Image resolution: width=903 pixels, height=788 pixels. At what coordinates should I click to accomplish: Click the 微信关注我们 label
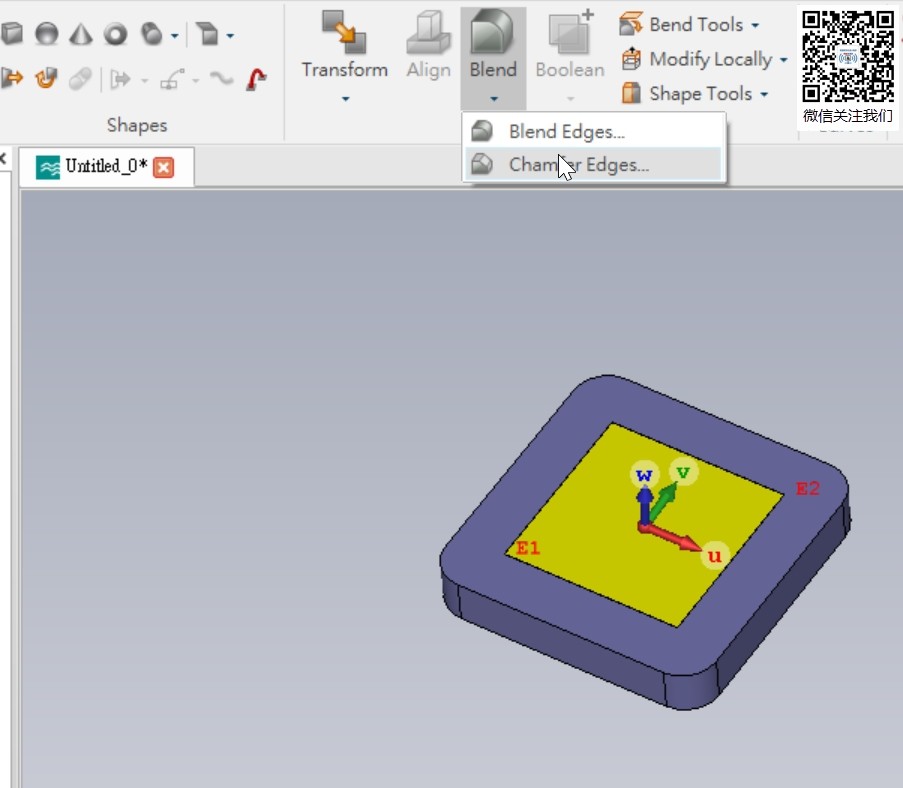pyautogui.click(x=848, y=116)
